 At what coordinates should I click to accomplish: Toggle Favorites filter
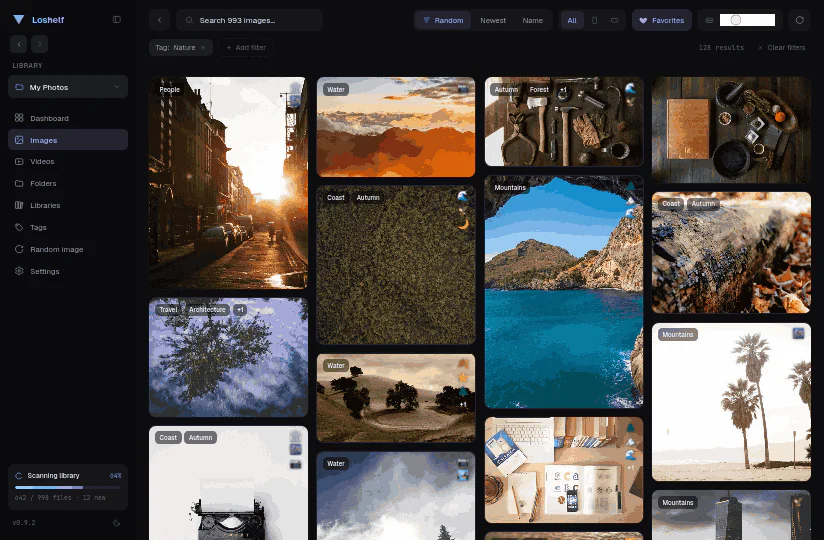(x=662, y=20)
